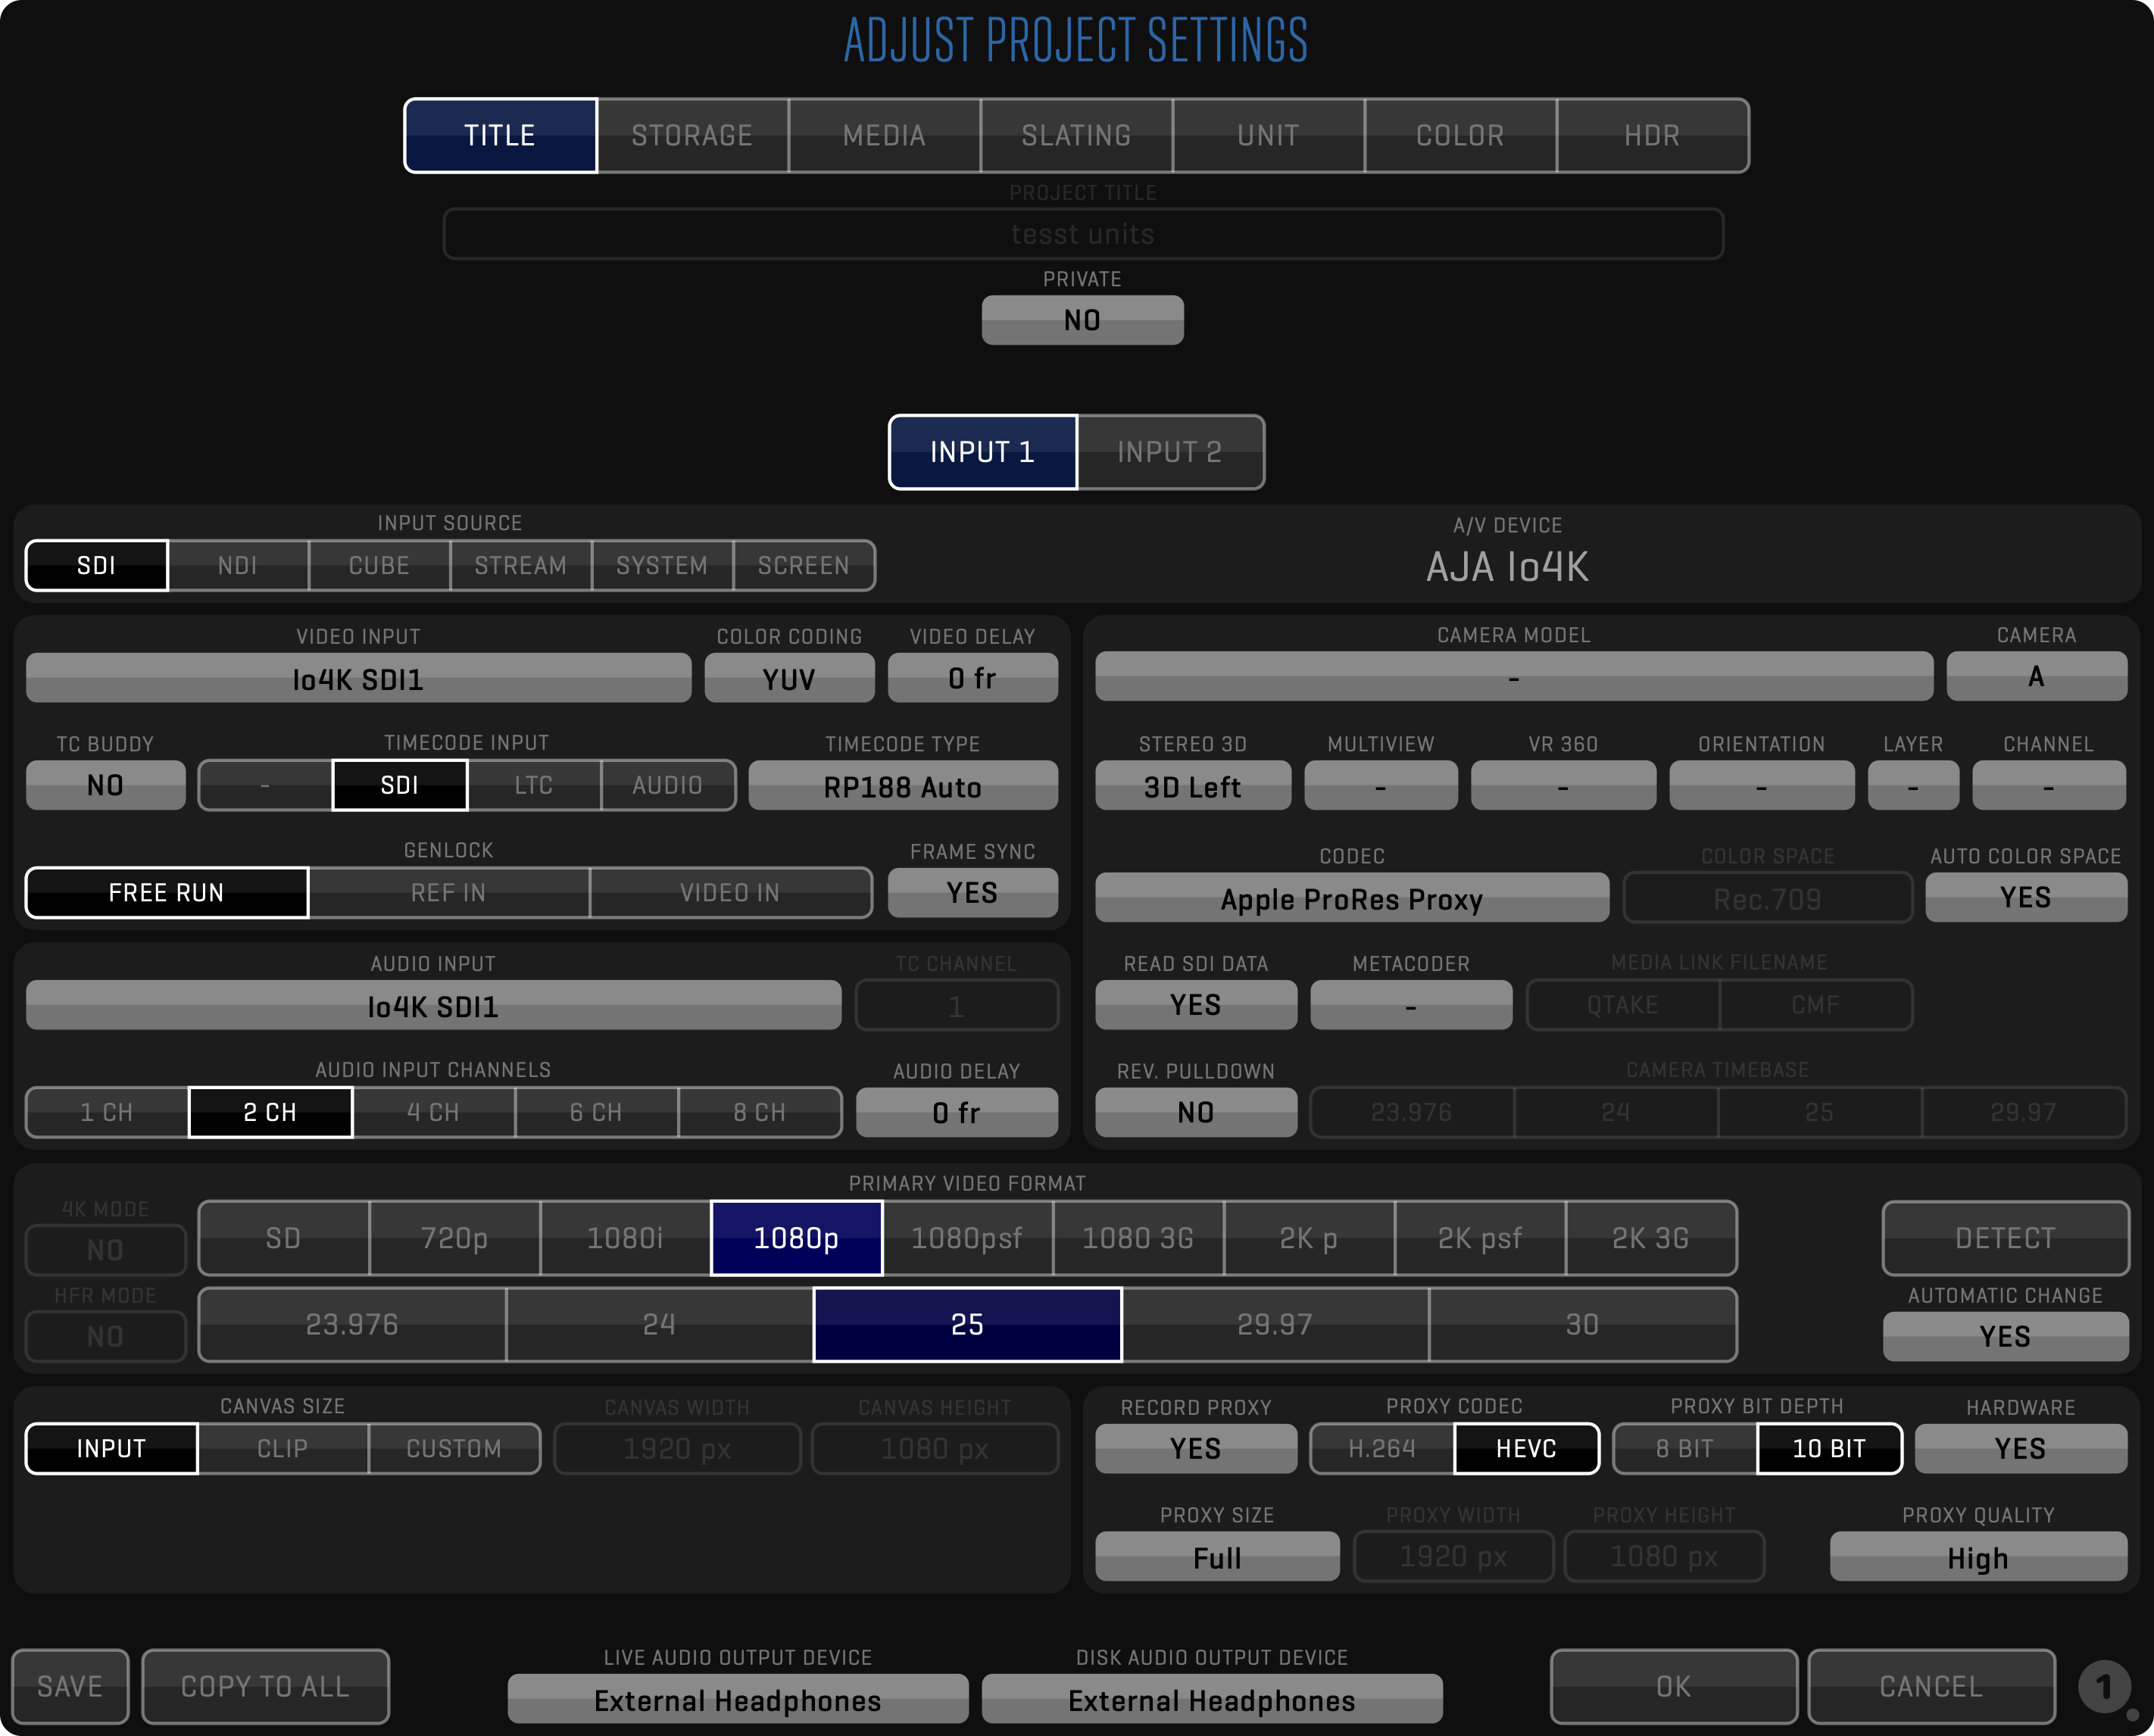Select the INPUT 2 tab

[1170, 452]
